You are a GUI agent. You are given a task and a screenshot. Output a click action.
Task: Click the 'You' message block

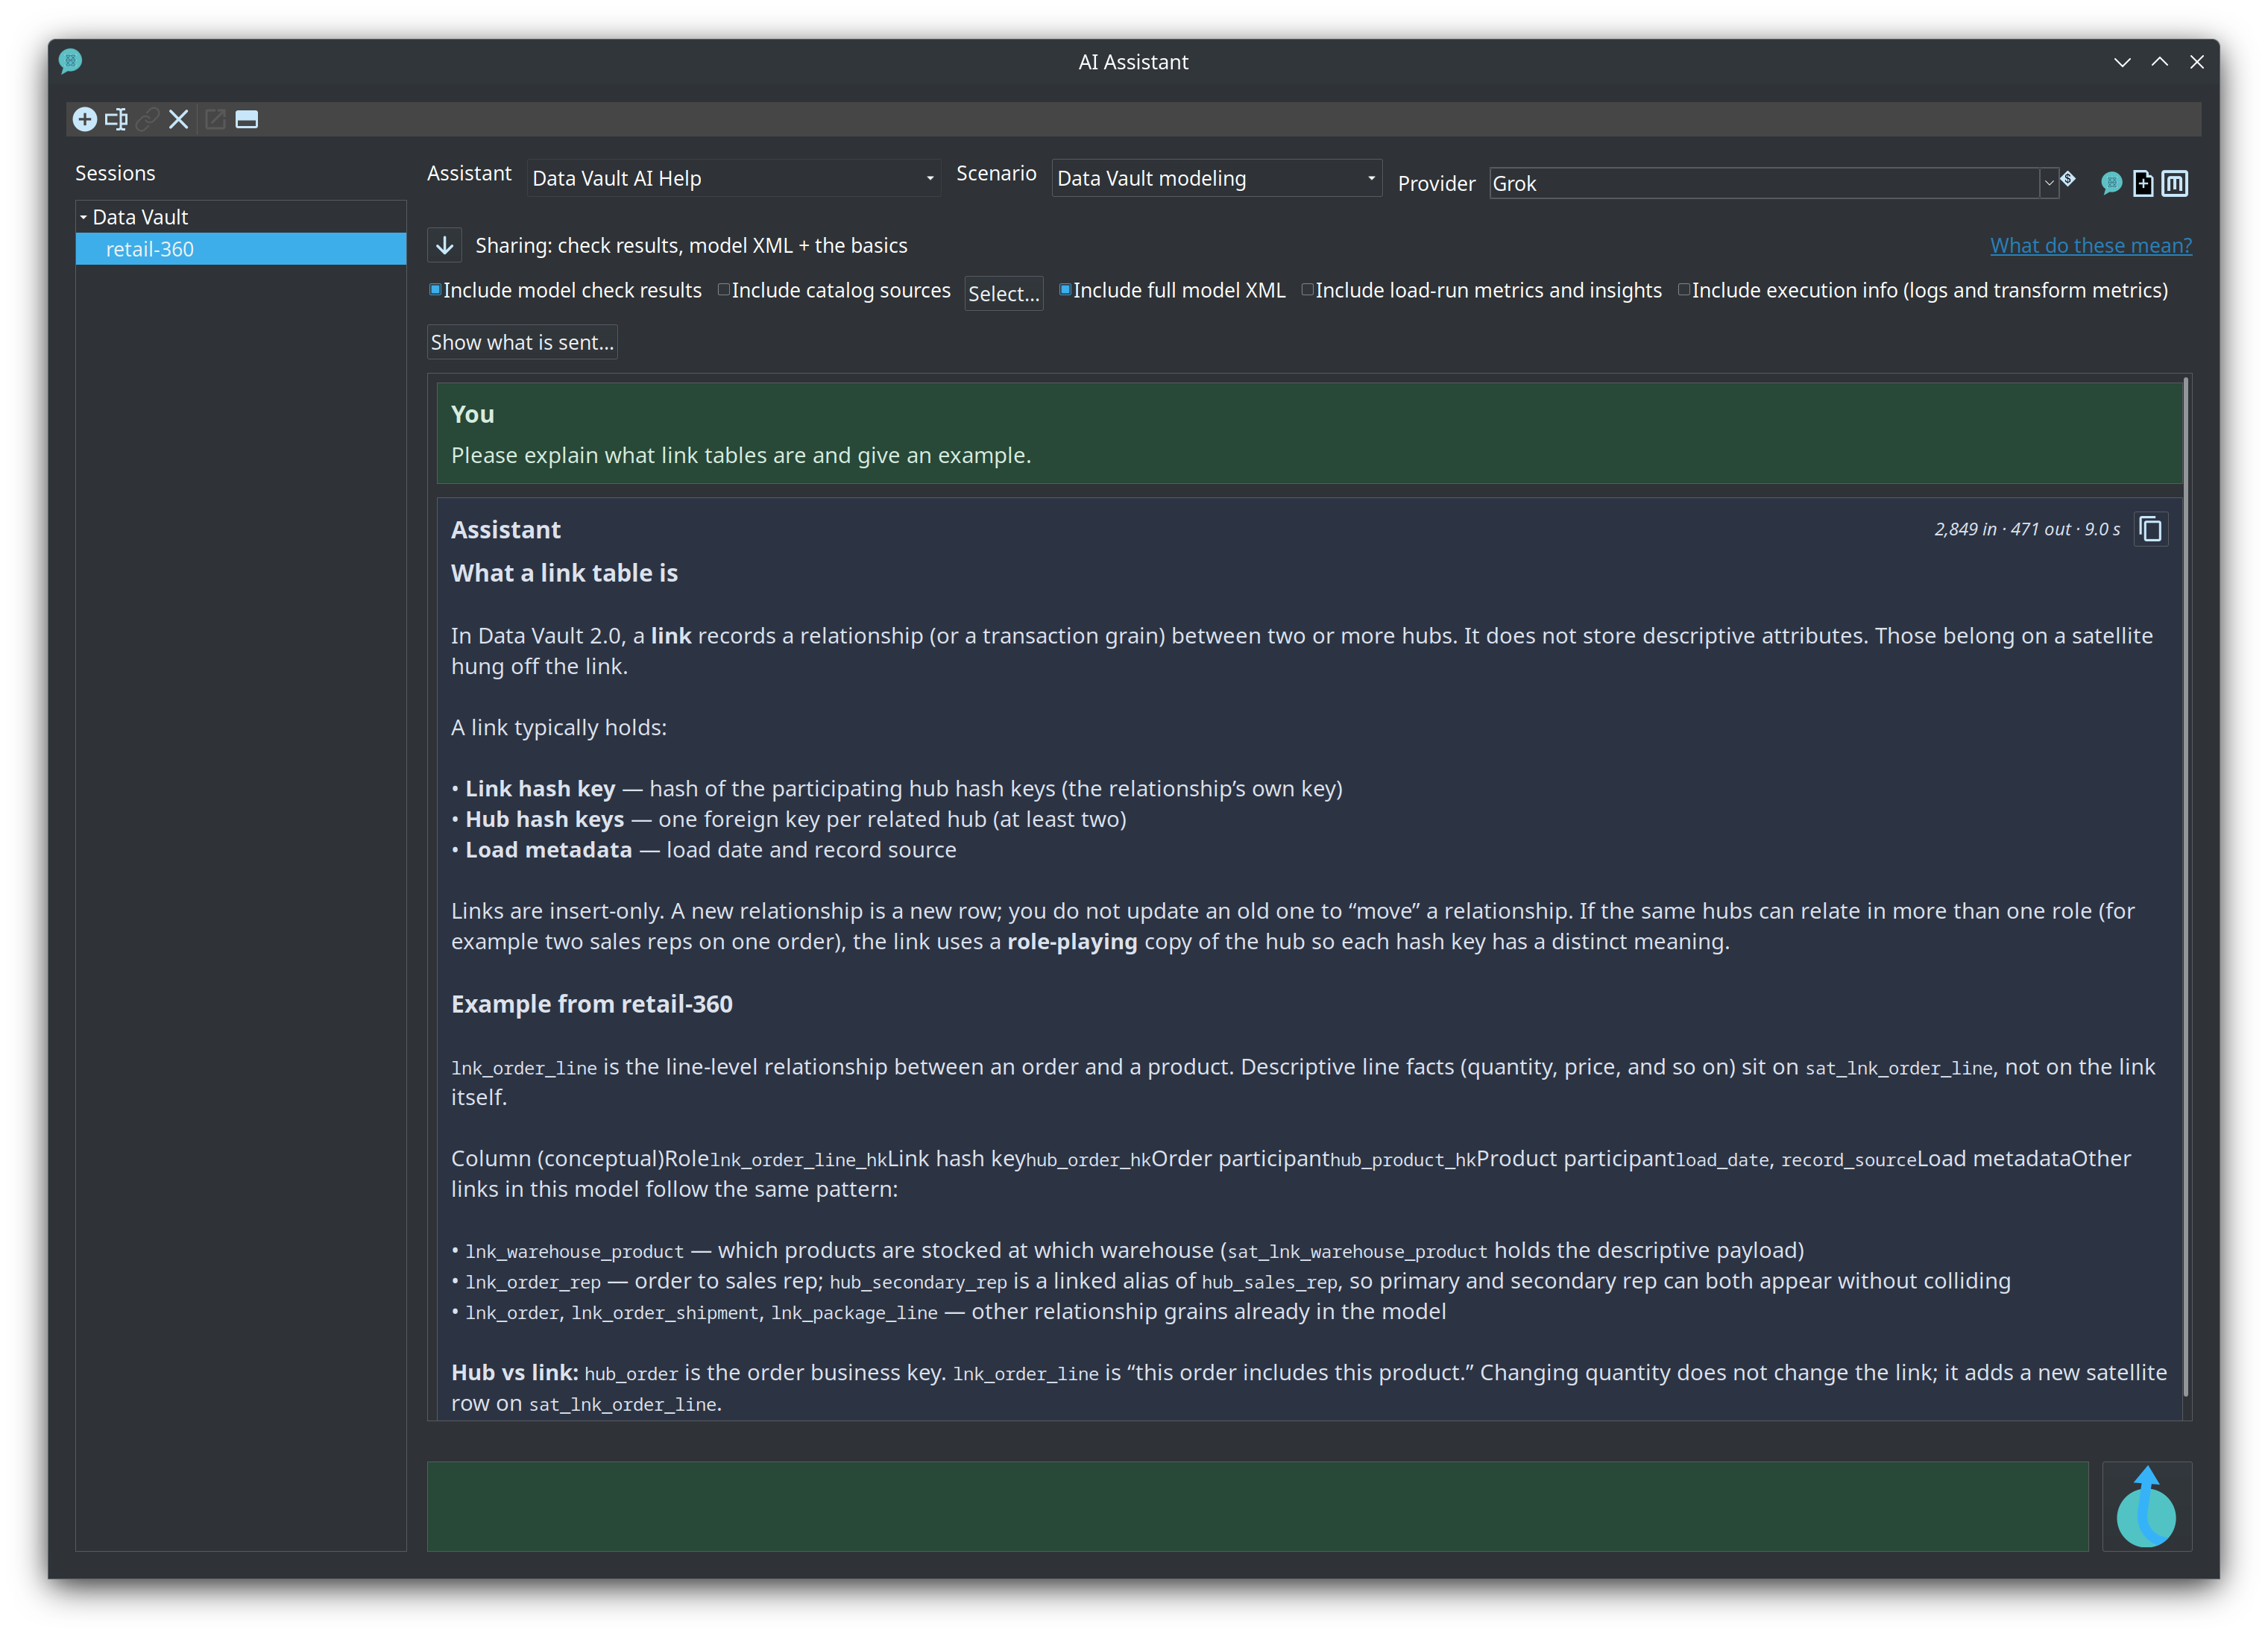point(1309,434)
